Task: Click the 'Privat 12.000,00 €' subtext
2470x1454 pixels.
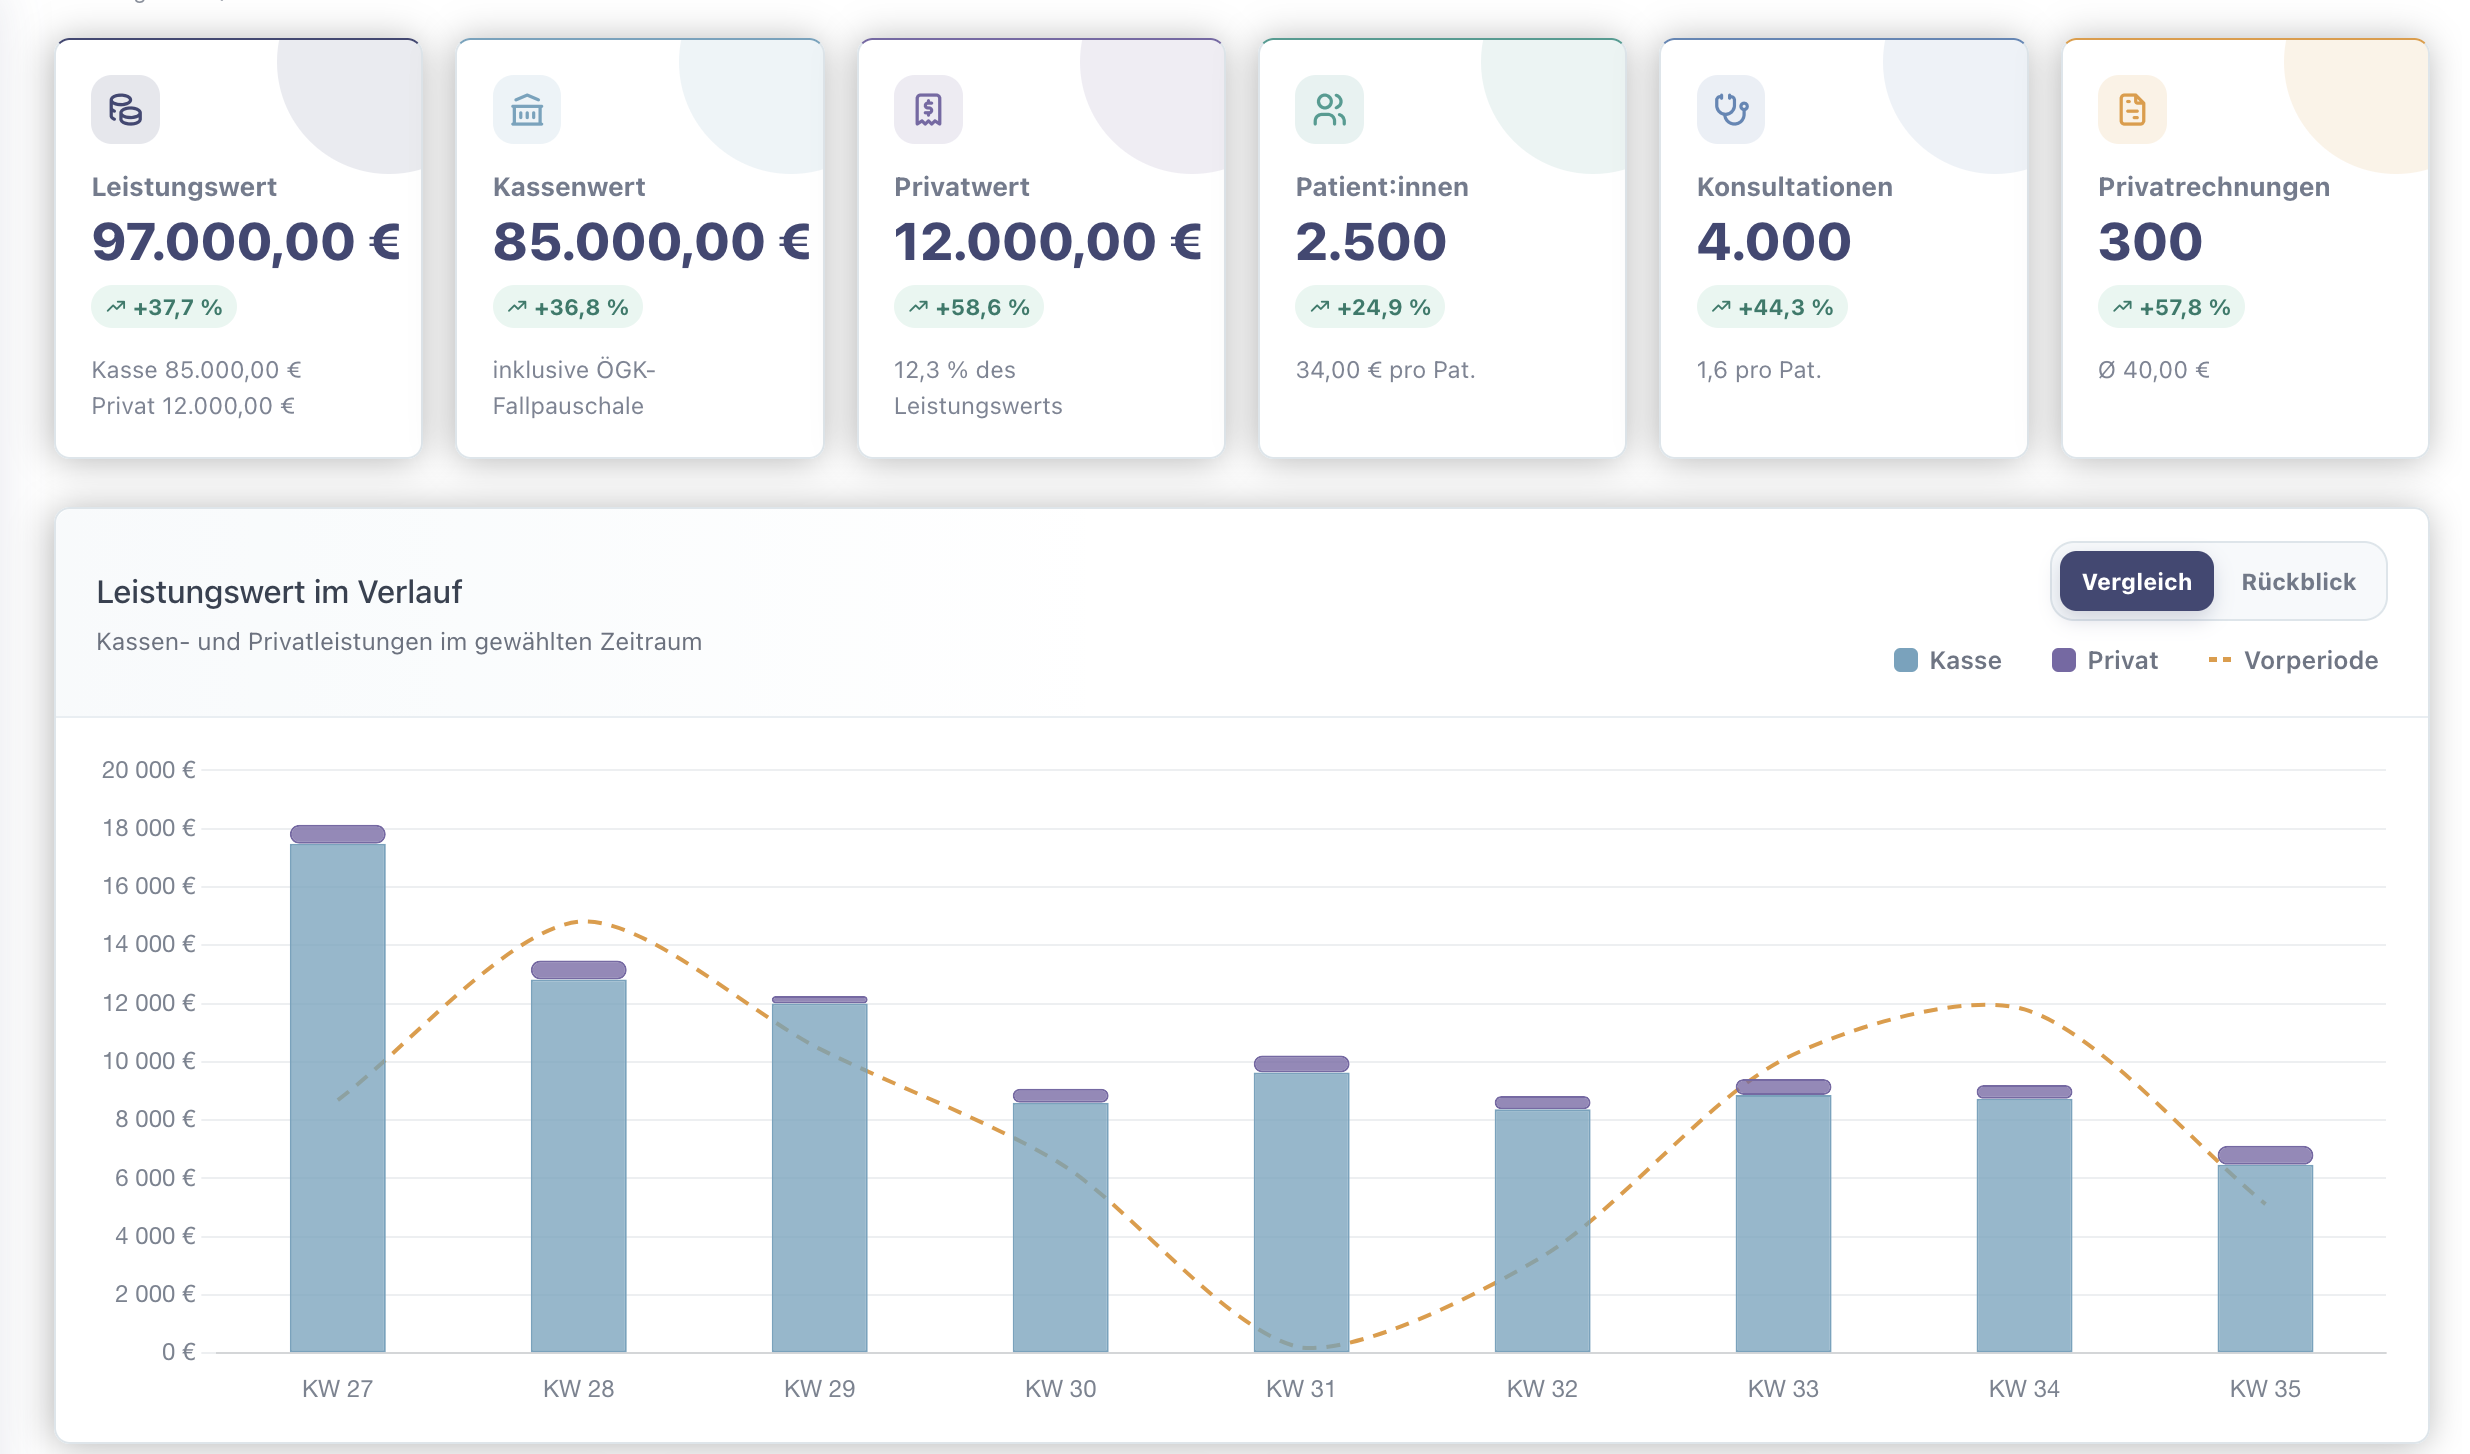Action: (x=193, y=406)
